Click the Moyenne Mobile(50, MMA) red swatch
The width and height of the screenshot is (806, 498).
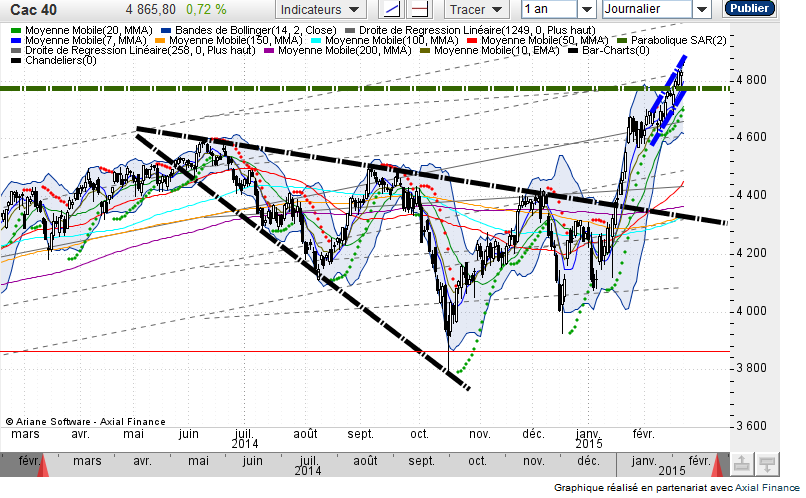[472, 41]
